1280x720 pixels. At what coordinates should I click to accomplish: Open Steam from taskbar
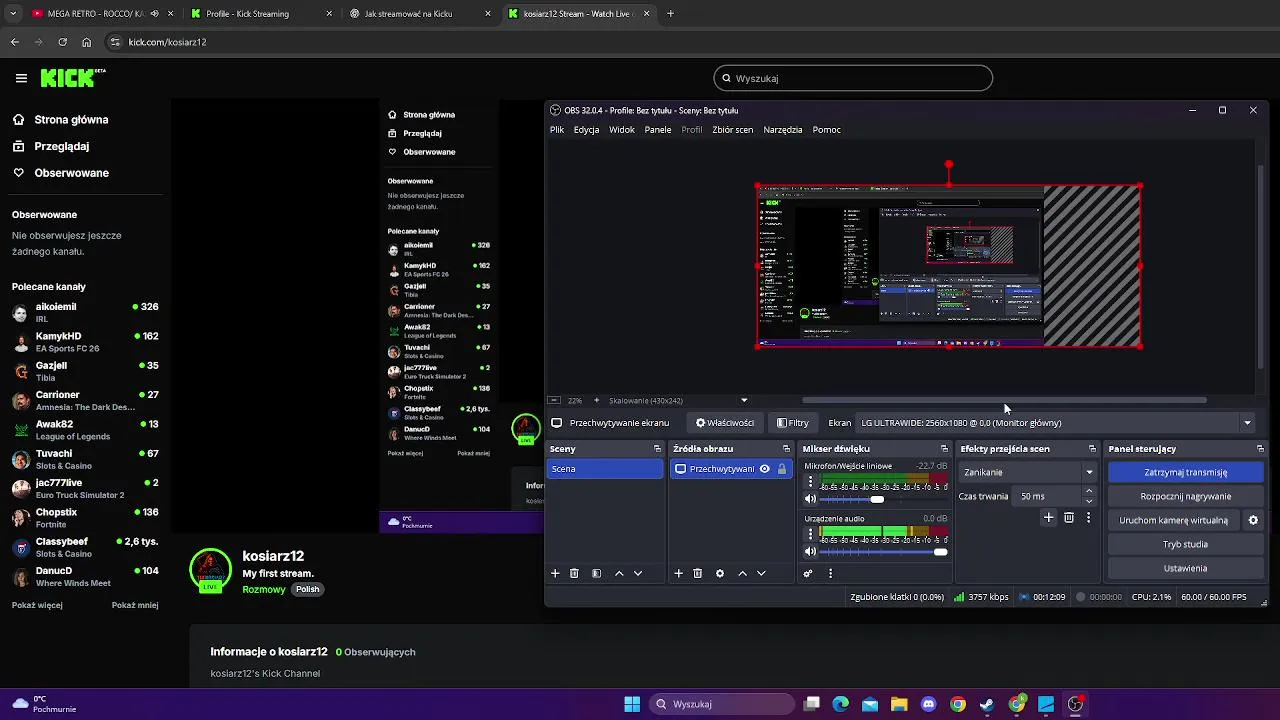tap(987, 704)
